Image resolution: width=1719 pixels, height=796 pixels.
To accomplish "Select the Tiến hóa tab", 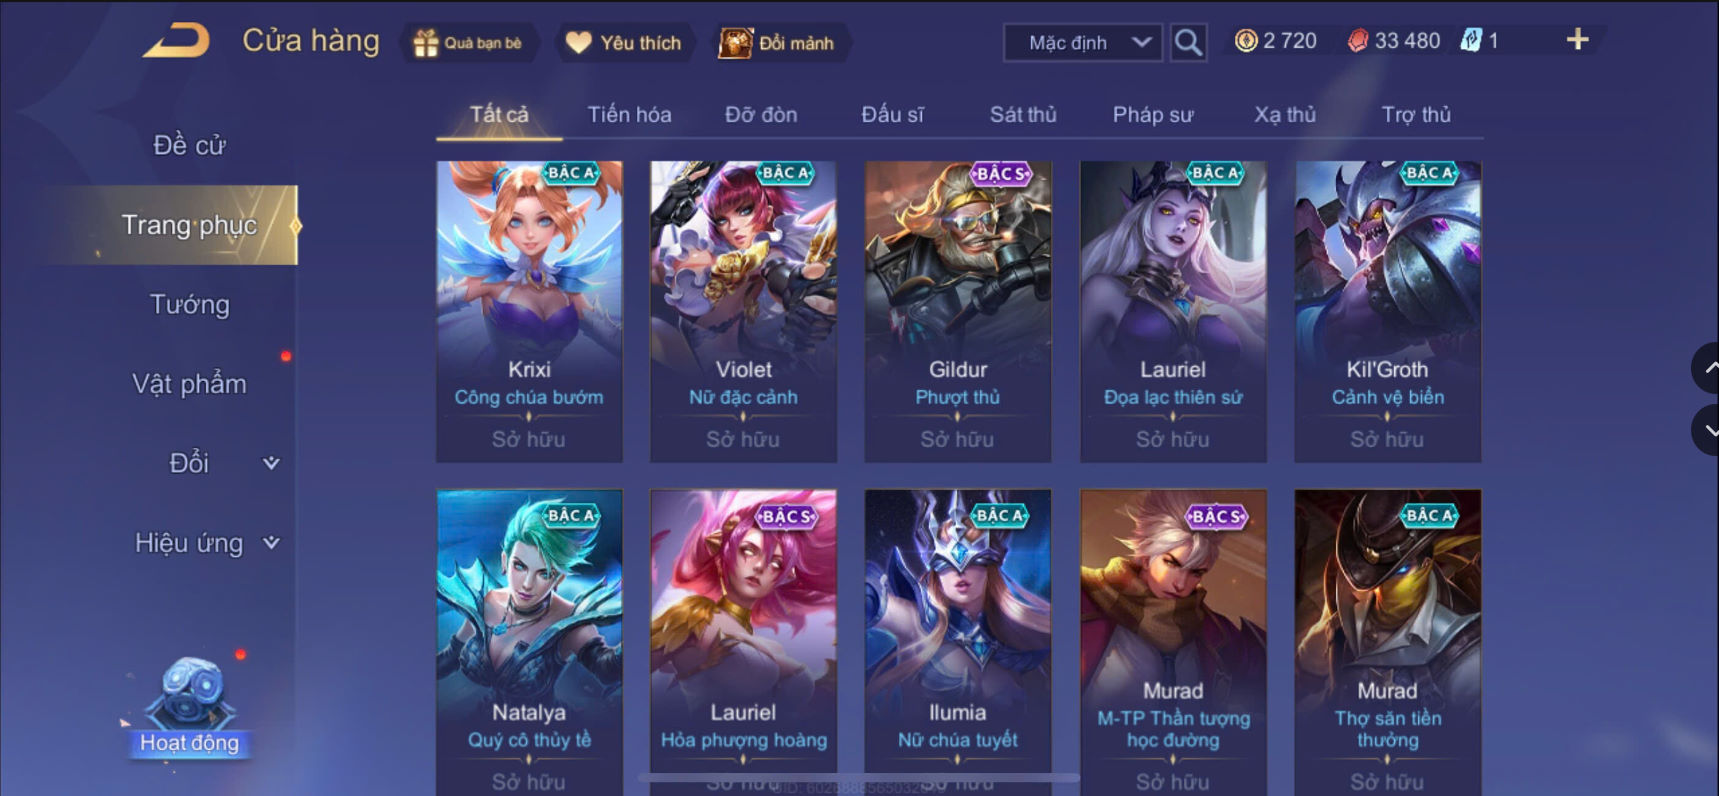I will tap(629, 114).
